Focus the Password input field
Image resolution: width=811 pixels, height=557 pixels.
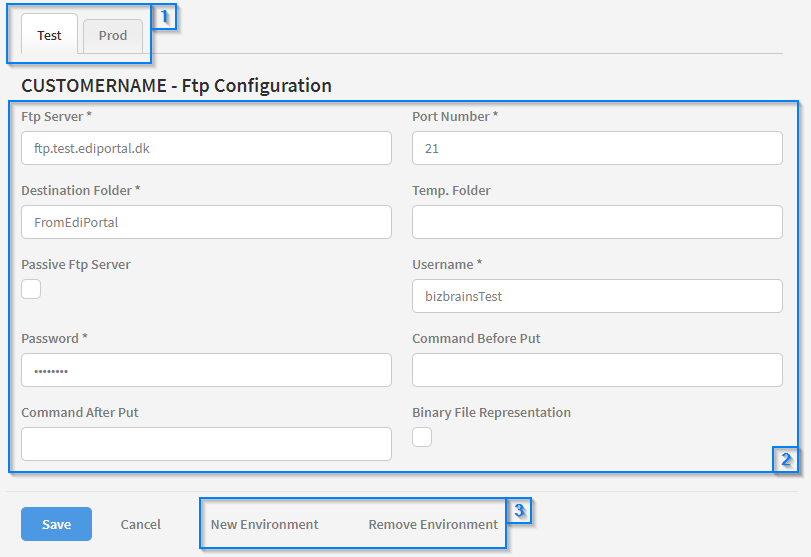point(206,370)
